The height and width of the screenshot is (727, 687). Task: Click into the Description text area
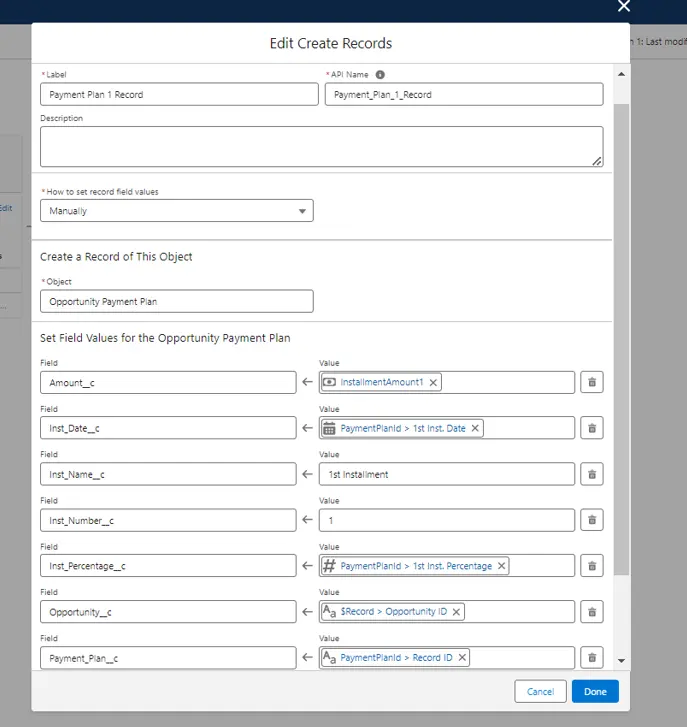321,146
